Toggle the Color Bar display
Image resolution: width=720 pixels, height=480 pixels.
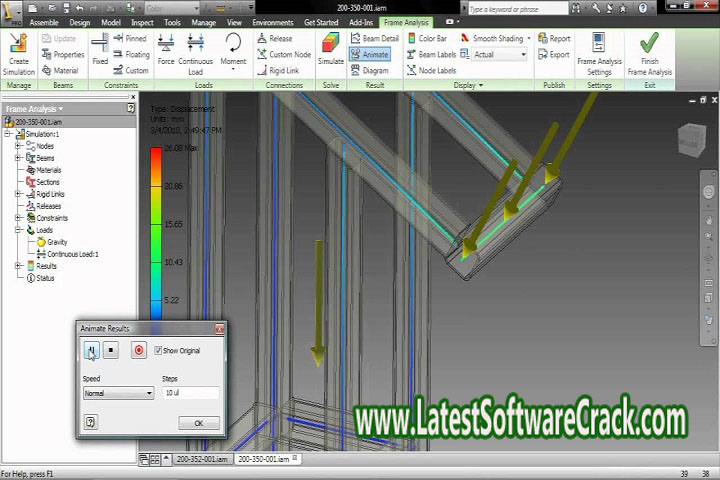[427, 39]
